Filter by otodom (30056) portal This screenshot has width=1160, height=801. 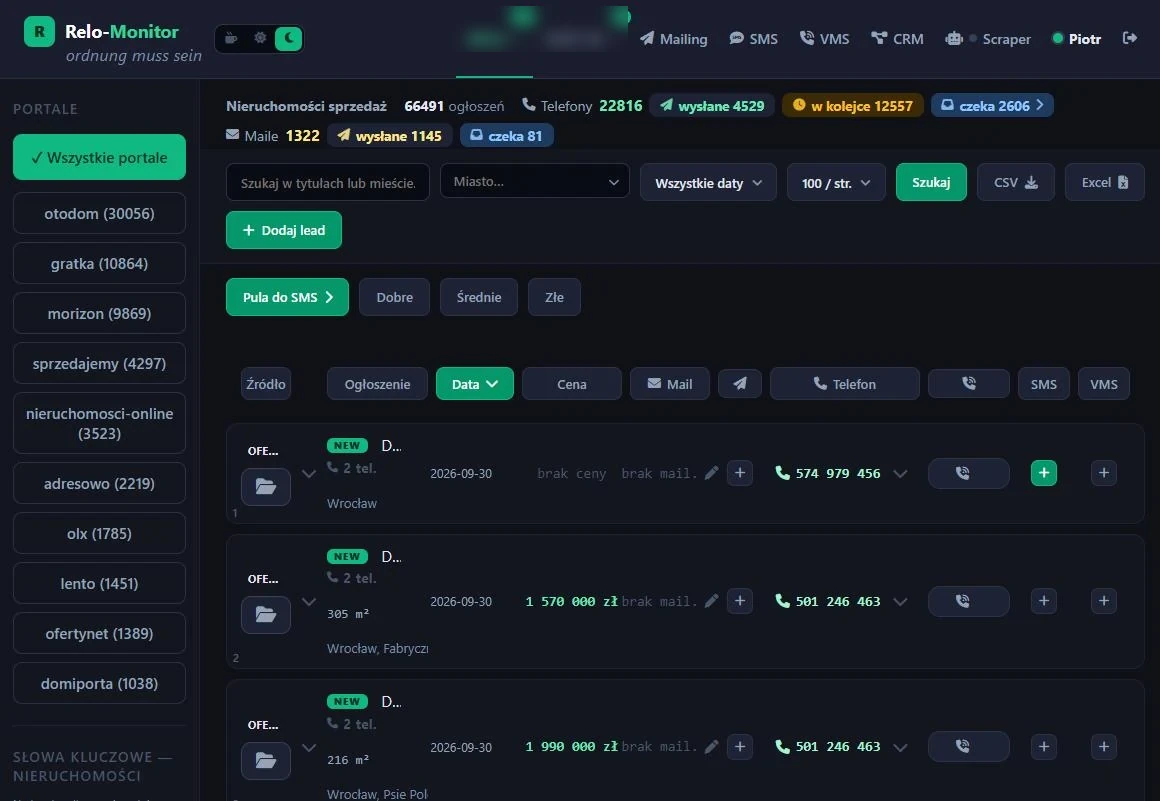99,213
